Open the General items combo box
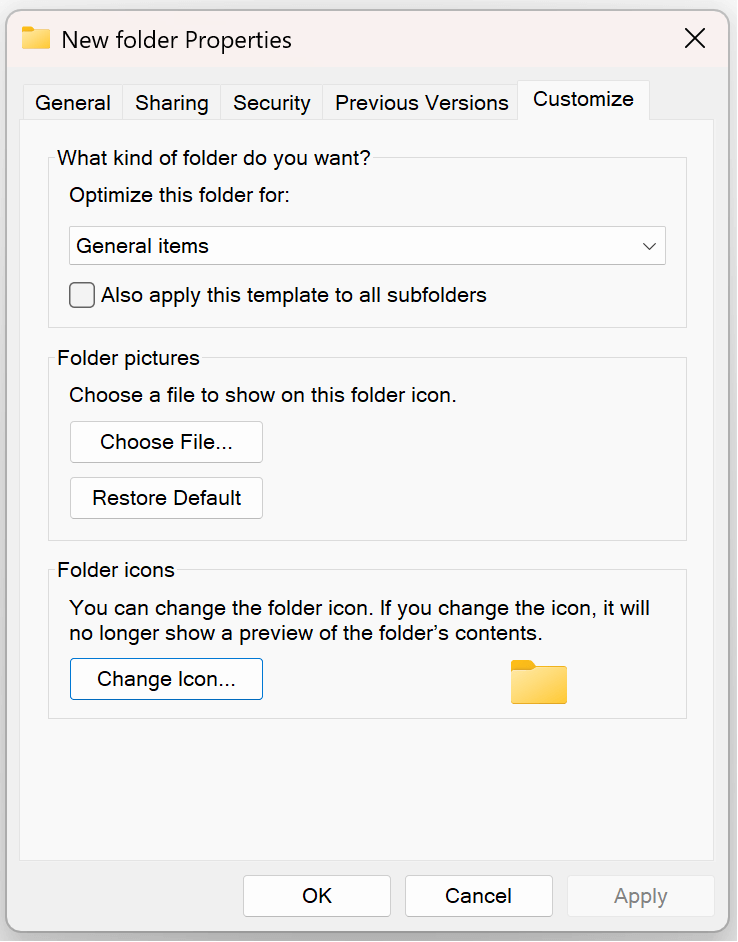The image size is (738, 942). pyautogui.click(x=366, y=246)
